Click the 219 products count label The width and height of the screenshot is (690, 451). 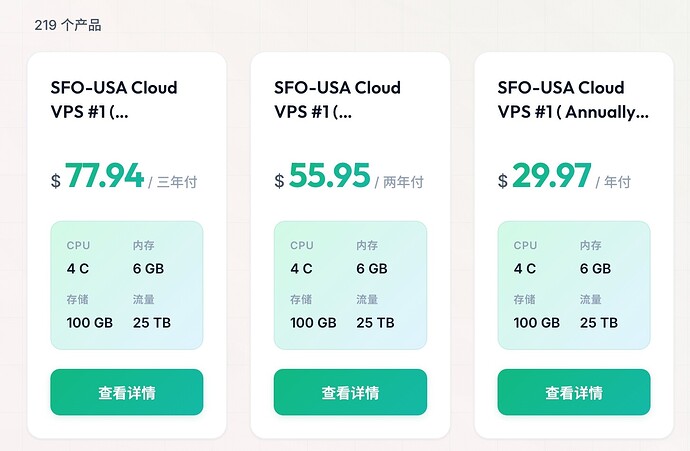[68, 25]
